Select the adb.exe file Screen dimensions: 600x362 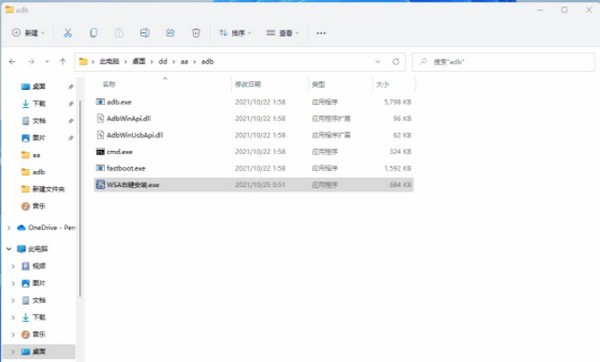[x=254, y=102]
